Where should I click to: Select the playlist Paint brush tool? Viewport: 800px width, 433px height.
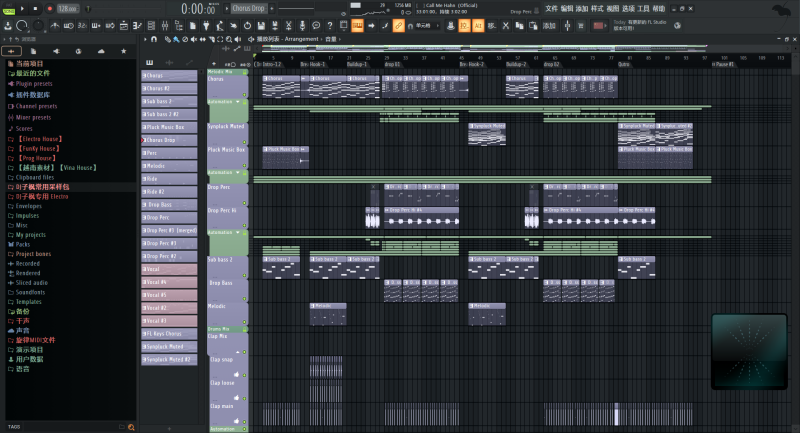[x=176, y=39]
